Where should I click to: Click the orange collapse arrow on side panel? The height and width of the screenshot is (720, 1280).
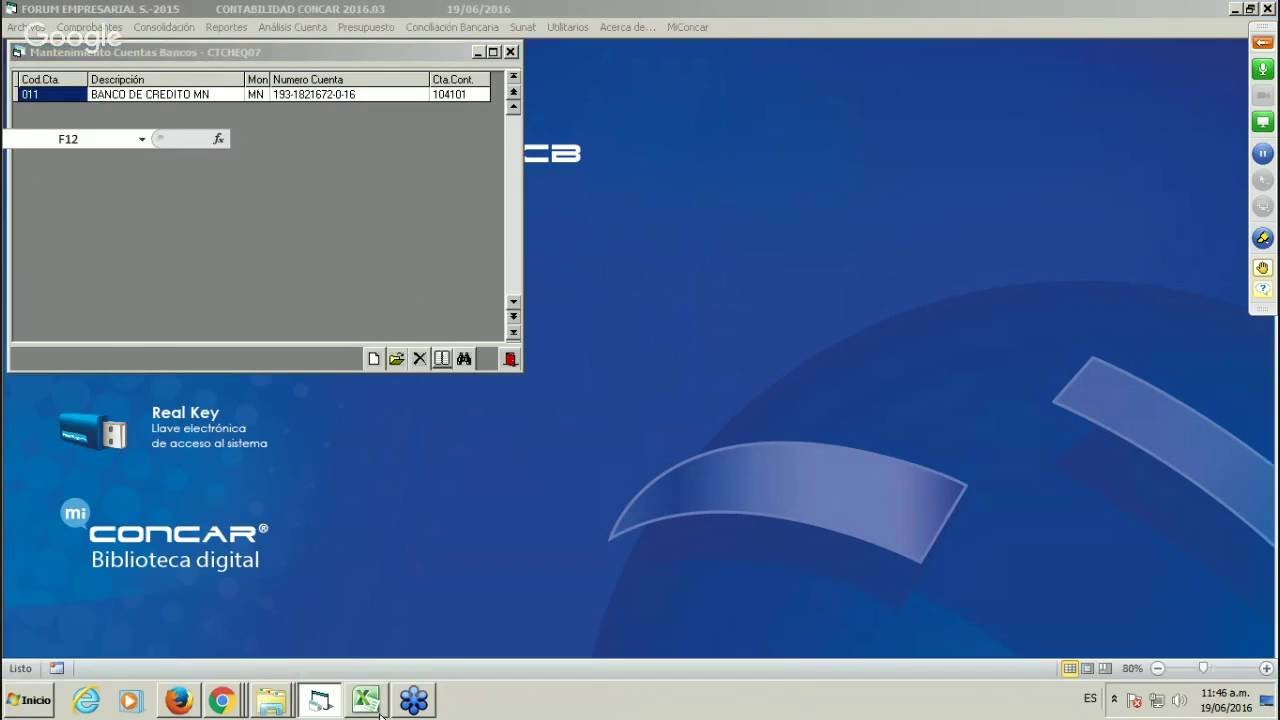(x=1263, y=42)
